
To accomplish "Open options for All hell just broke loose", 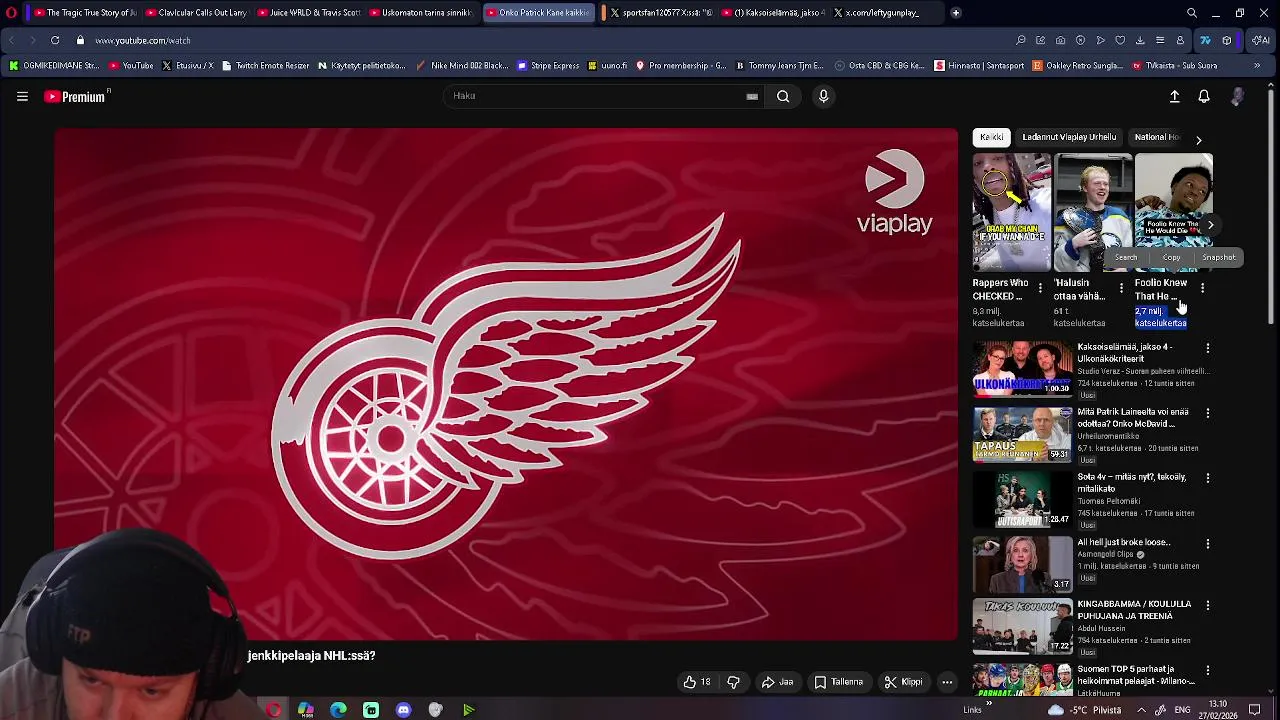I will pyautogui.click(x=1208, y=544).
